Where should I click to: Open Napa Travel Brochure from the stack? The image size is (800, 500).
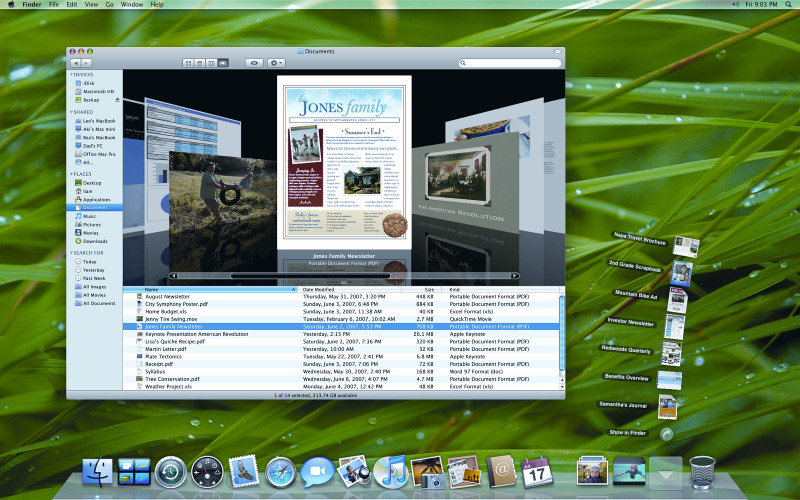[x=685, y=247]
